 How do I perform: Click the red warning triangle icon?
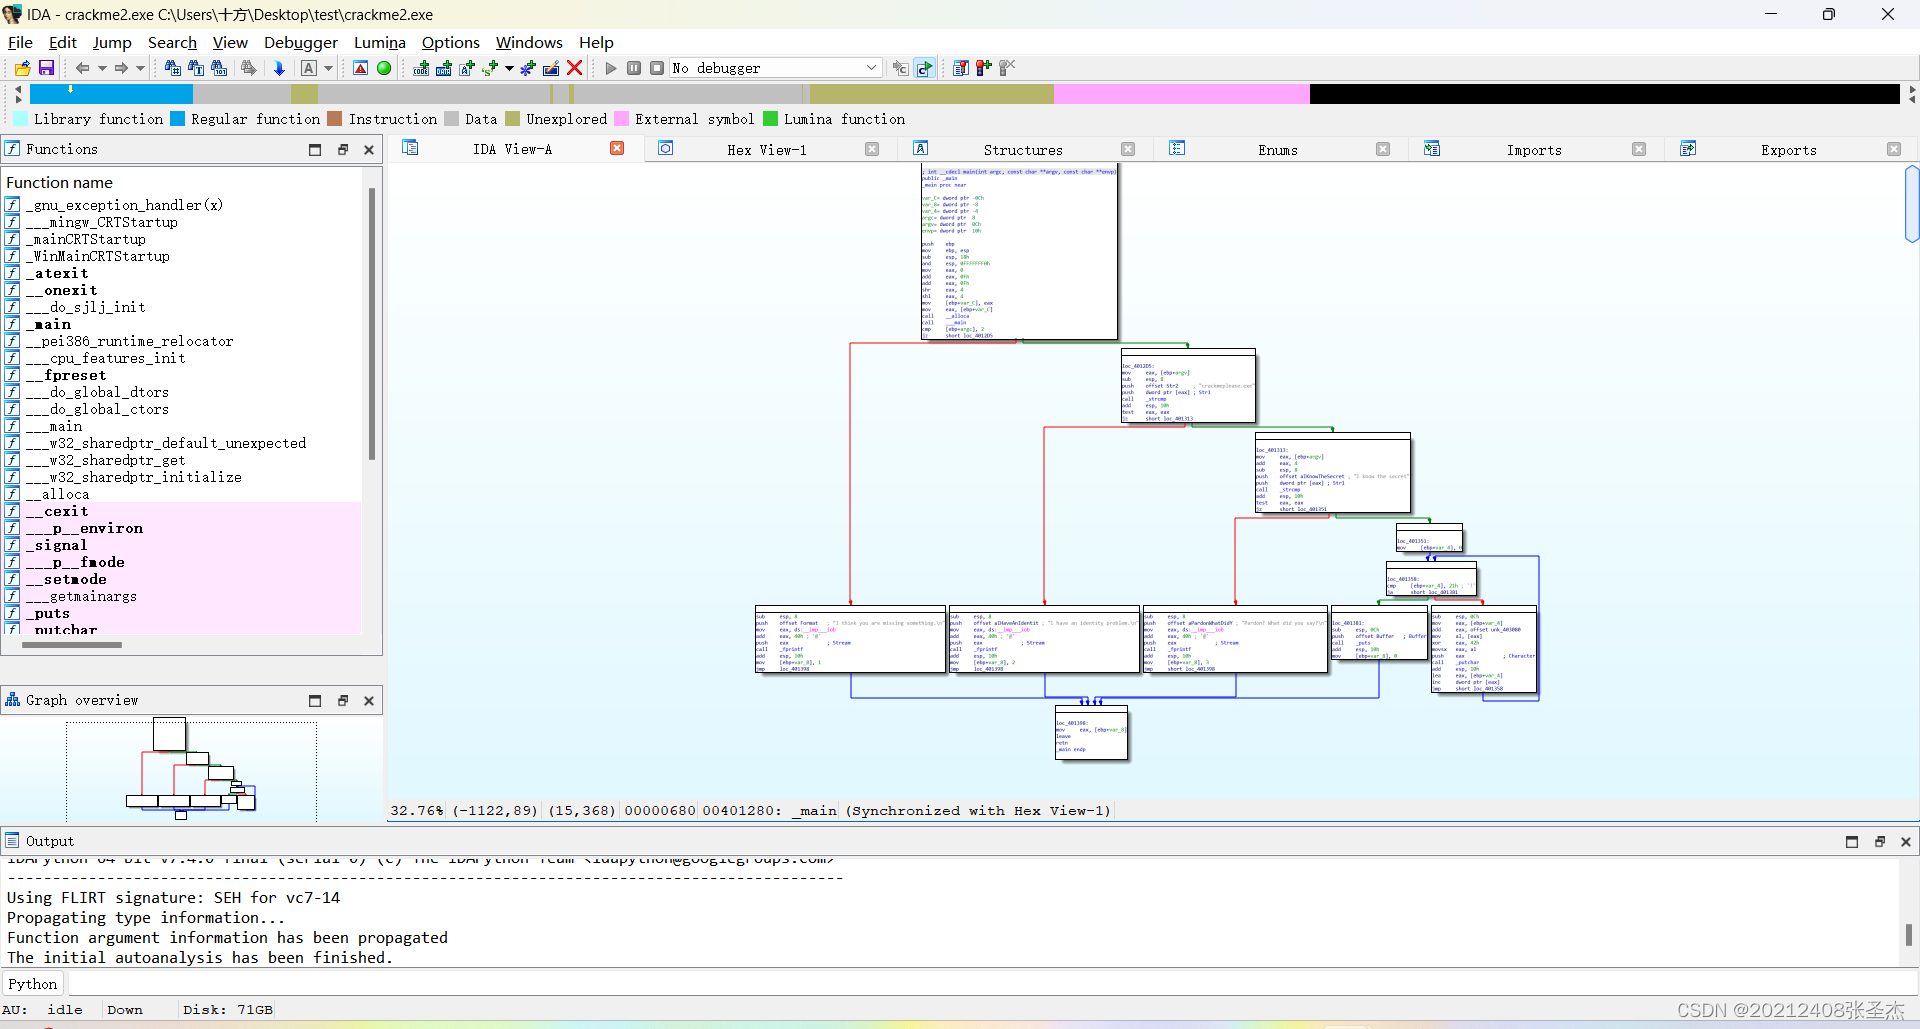pos(361,68)
